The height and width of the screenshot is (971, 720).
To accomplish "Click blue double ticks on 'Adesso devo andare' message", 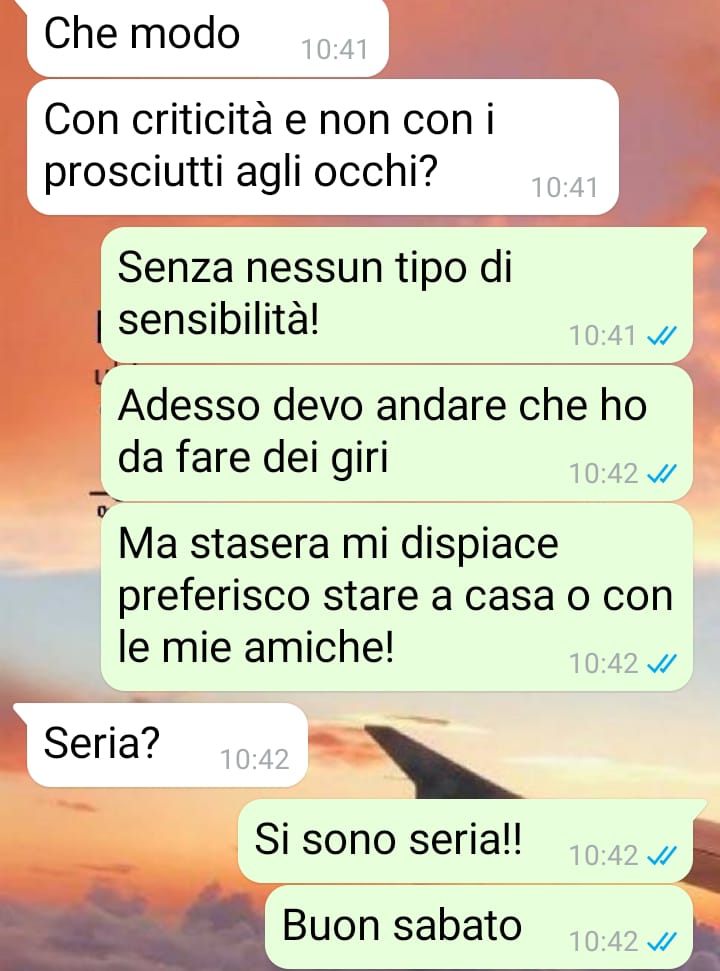I will [661, 474].
